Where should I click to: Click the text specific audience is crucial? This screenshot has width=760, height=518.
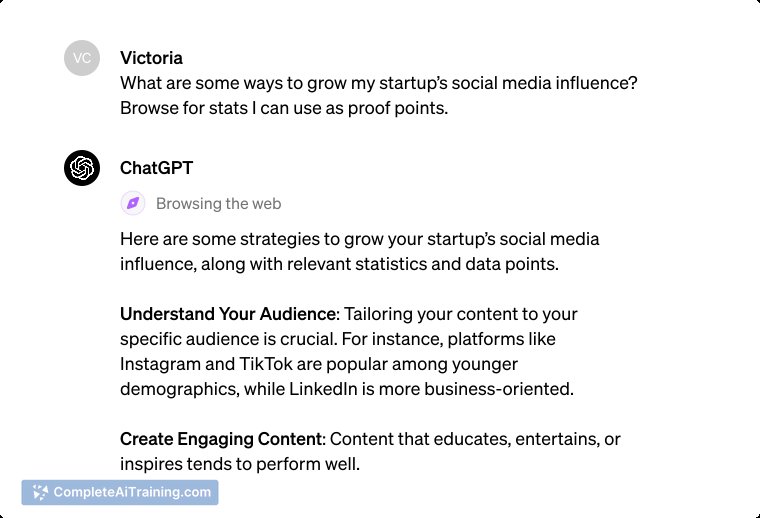pyautogui.click(x=229, y=339)
